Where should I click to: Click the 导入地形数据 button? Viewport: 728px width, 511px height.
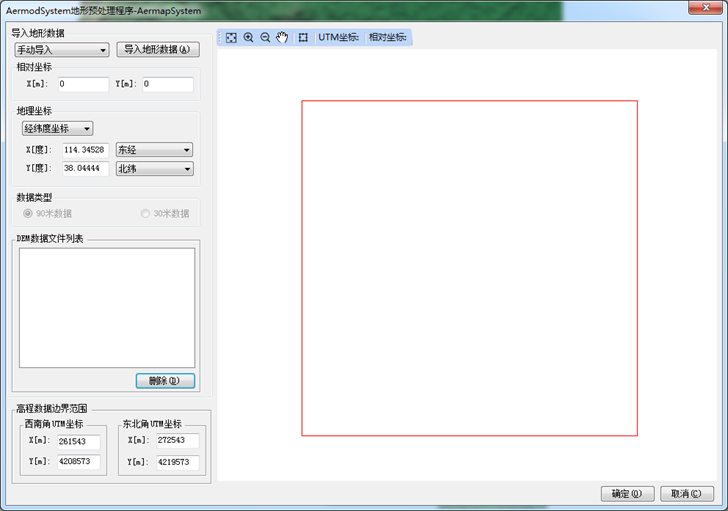pos(159,49)
